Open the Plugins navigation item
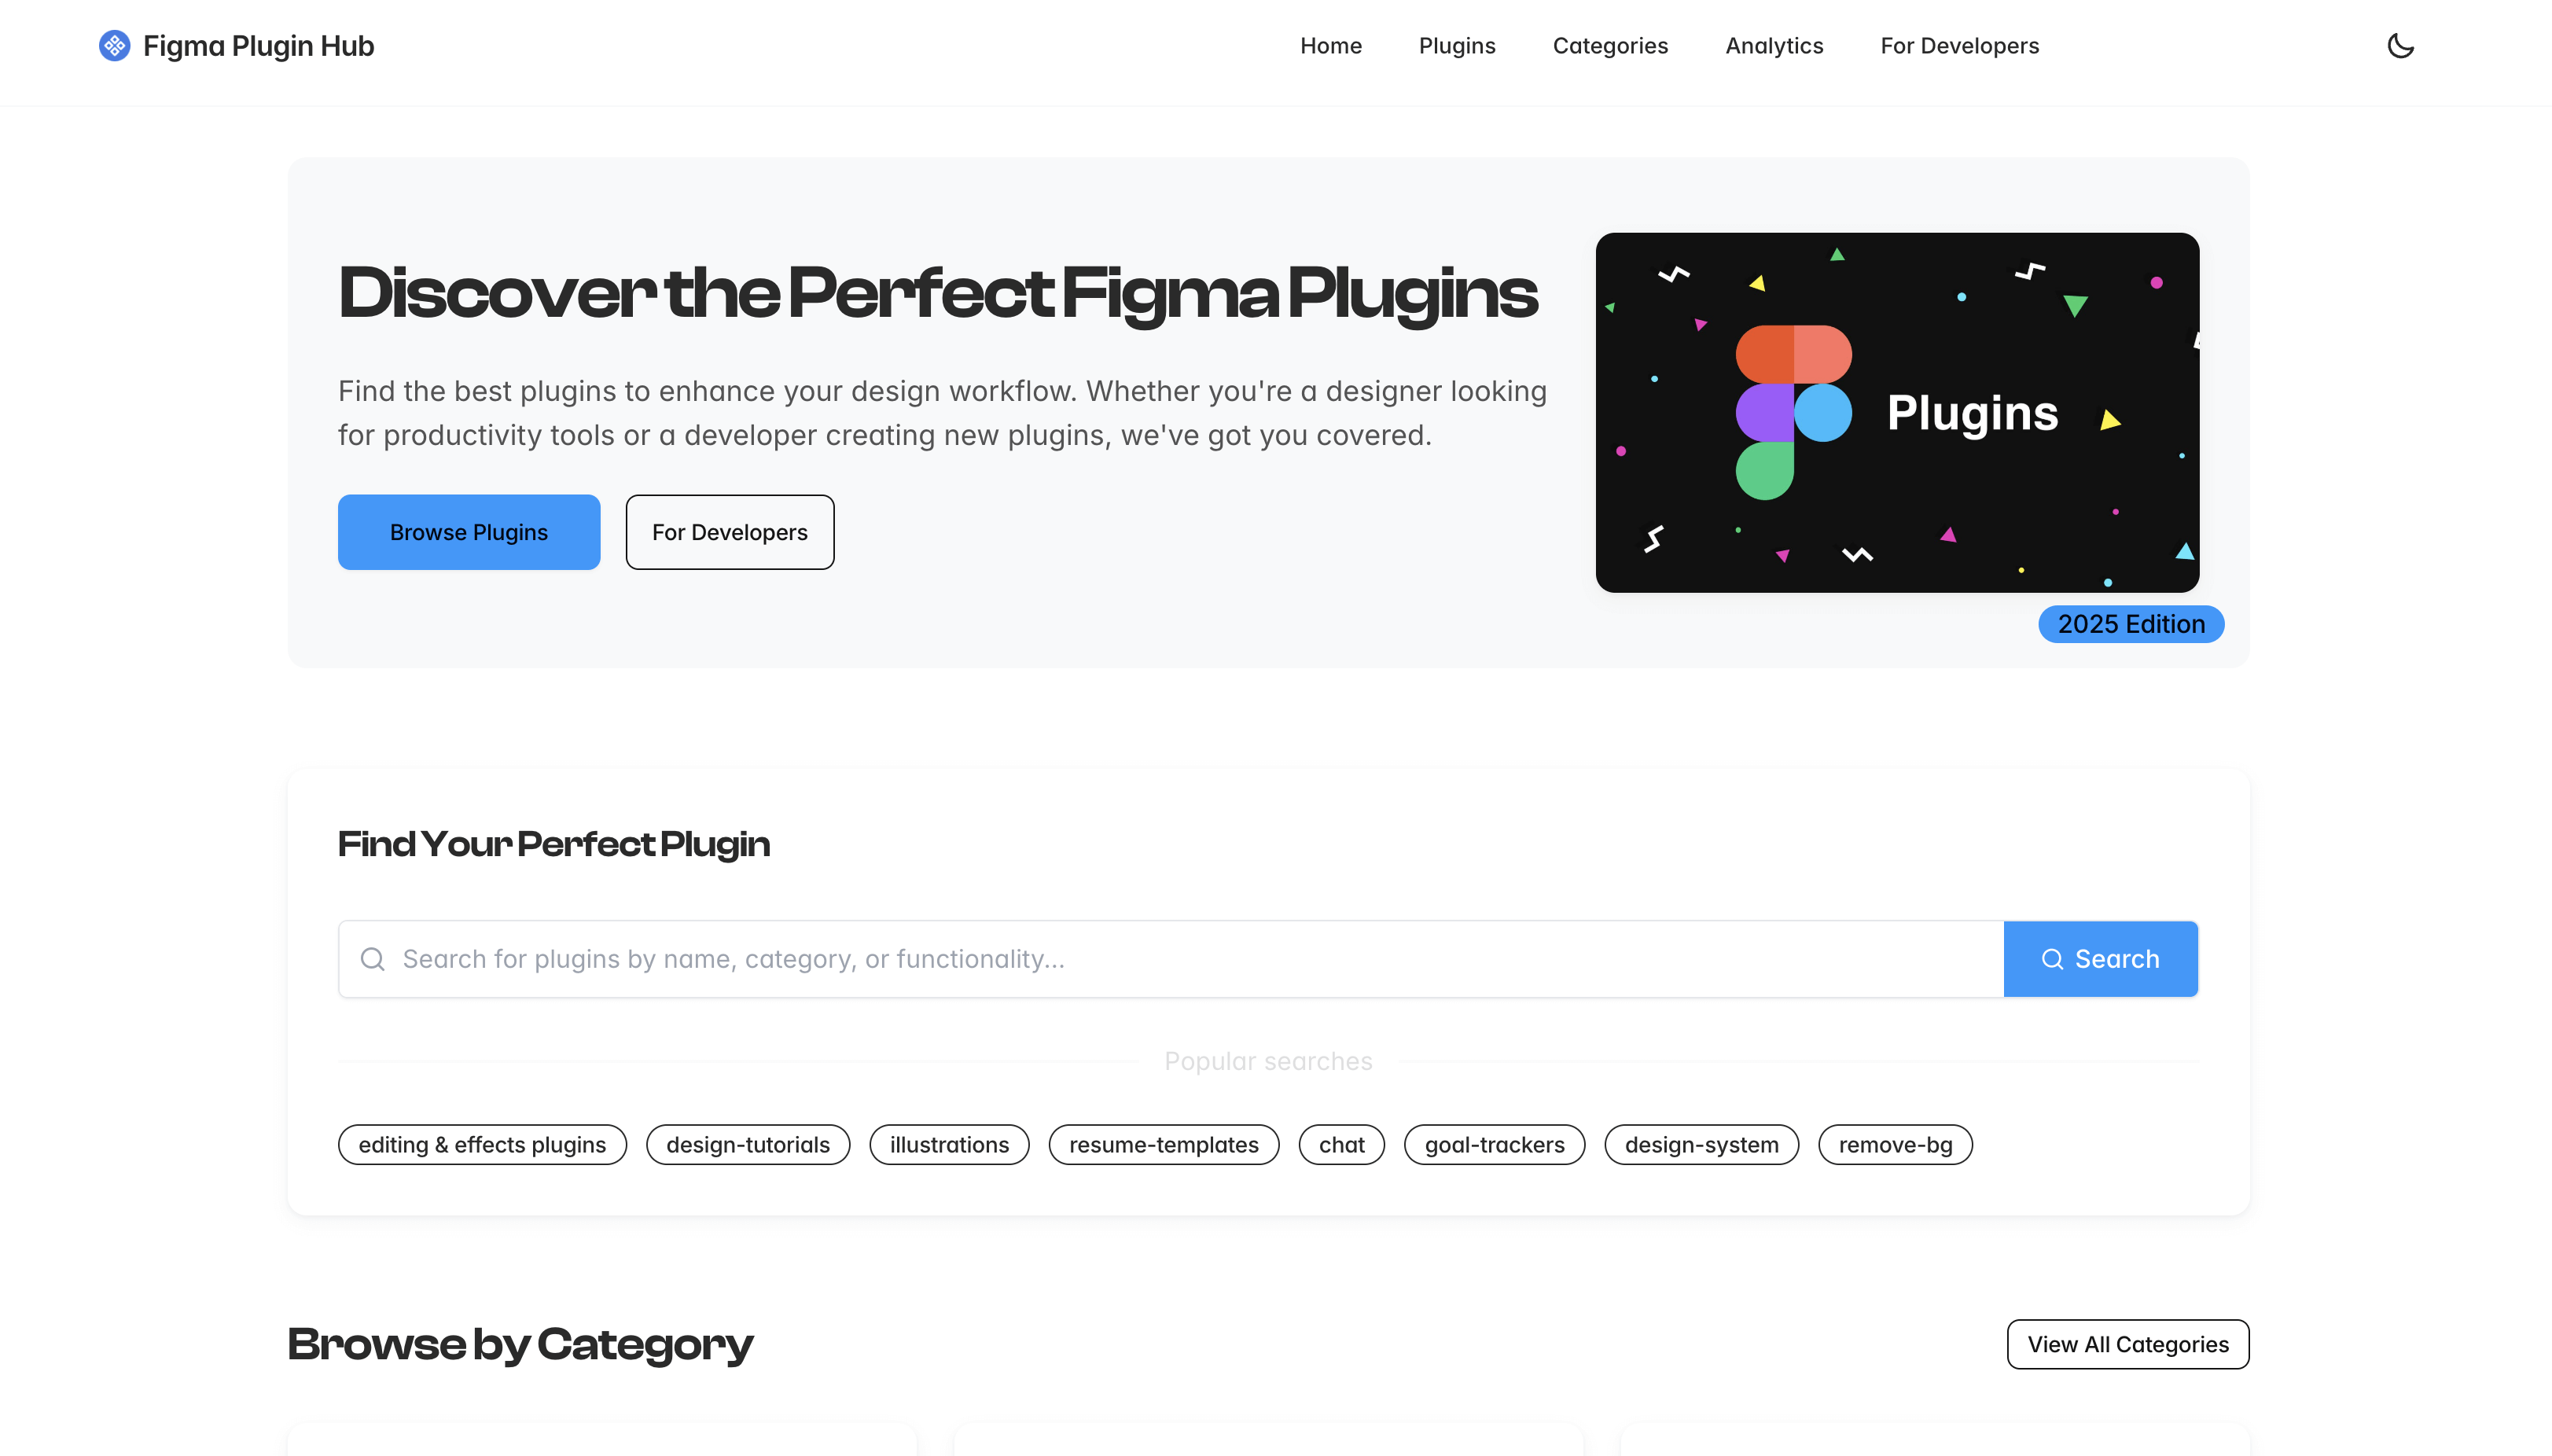 (1457, 45)
